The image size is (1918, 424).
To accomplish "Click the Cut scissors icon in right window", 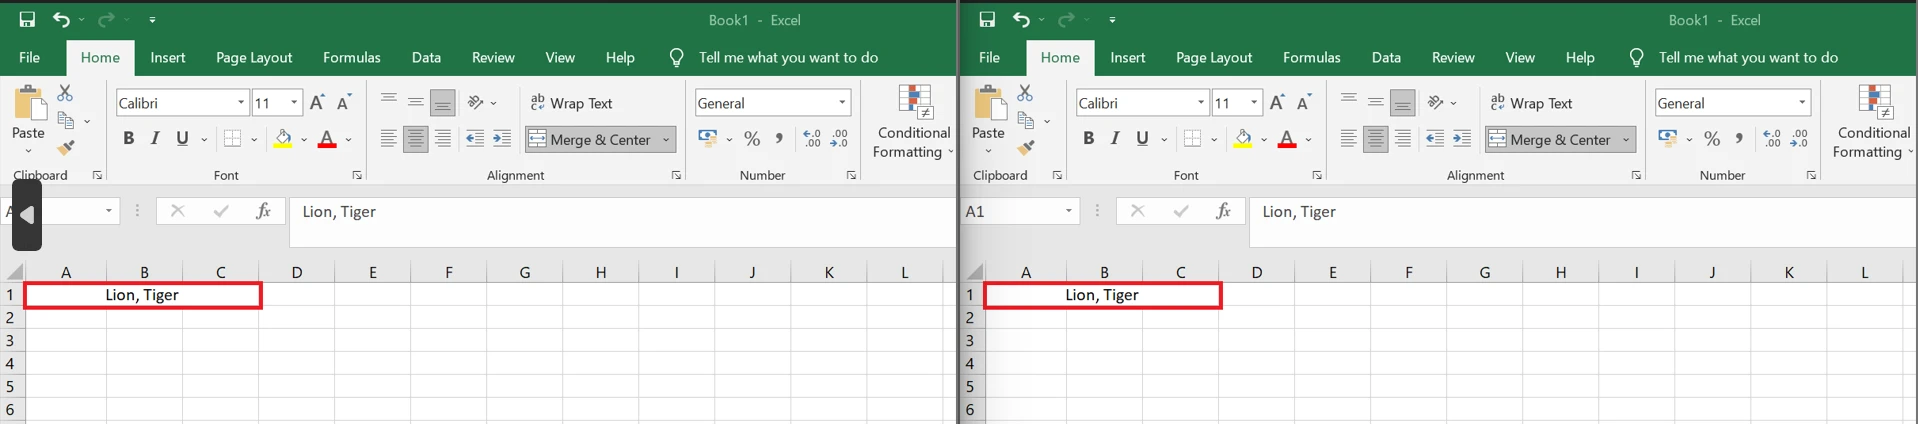I will pyautogui.click(x=1025, y=93).
